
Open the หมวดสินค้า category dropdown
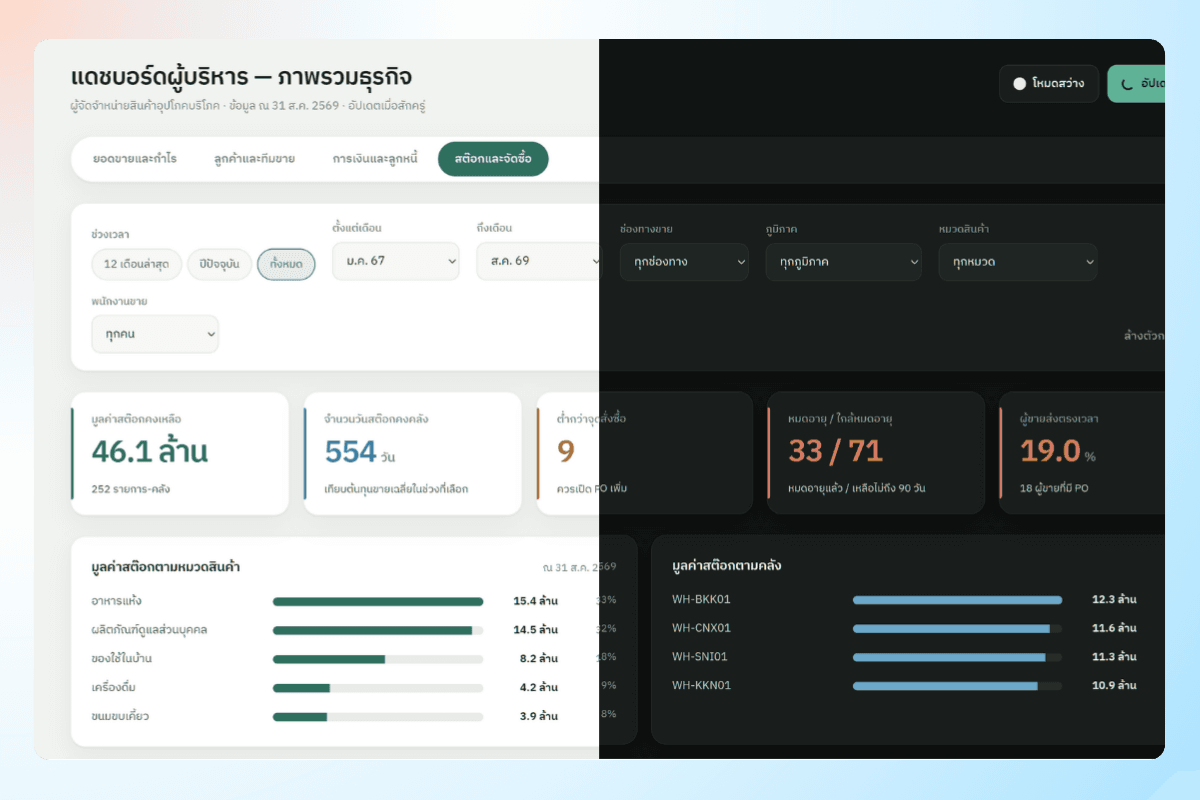pos(1018,262)
